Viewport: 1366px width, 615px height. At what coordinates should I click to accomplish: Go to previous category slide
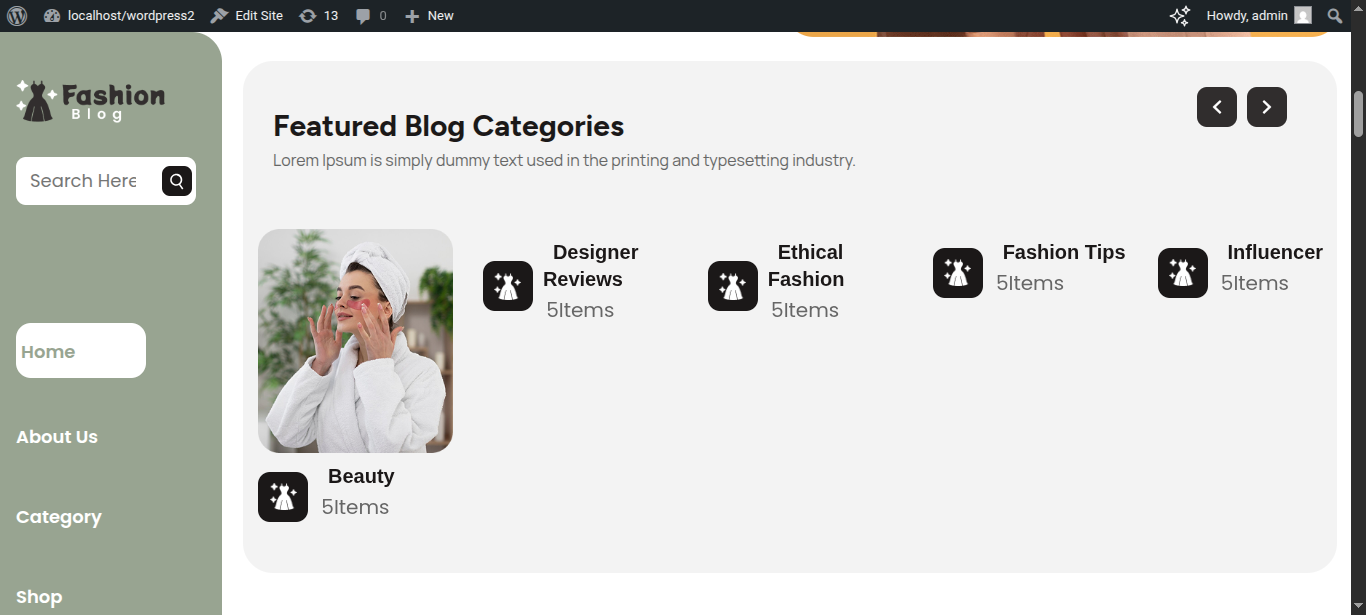(1217, 107)
